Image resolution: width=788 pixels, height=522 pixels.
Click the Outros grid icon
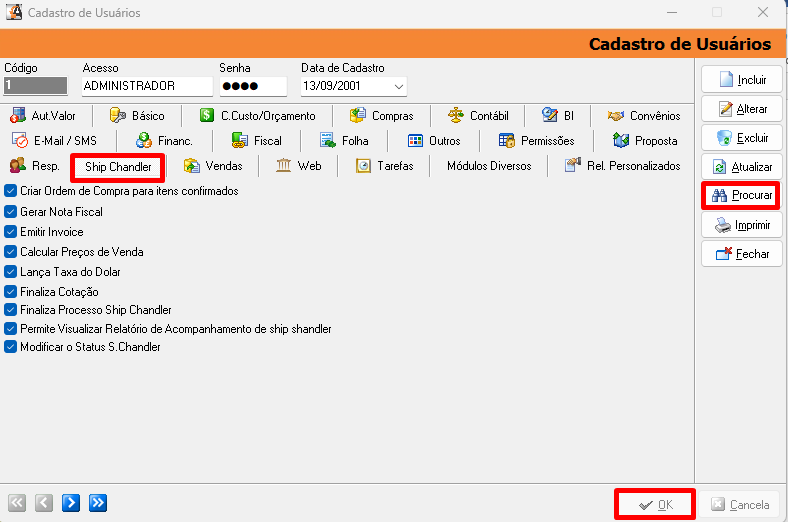click(415, 141)
